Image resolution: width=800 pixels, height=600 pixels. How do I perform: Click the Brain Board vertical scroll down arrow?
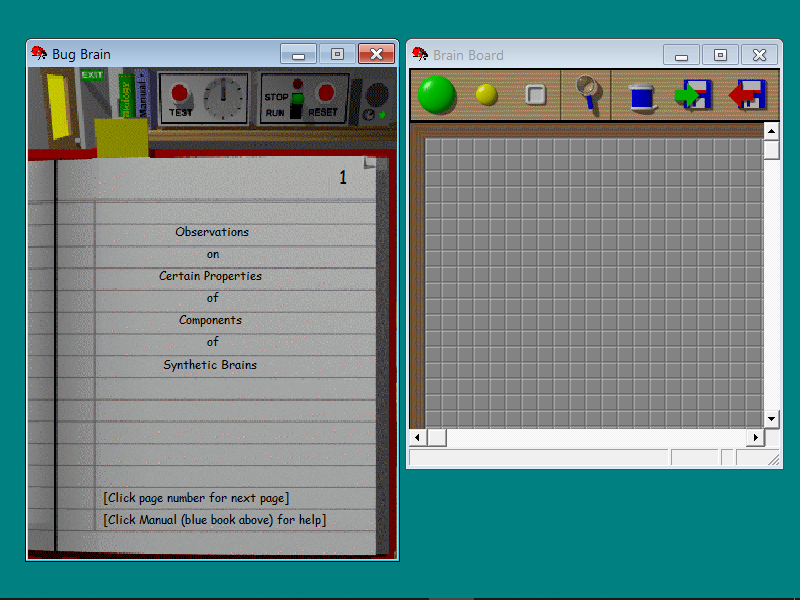771,419
